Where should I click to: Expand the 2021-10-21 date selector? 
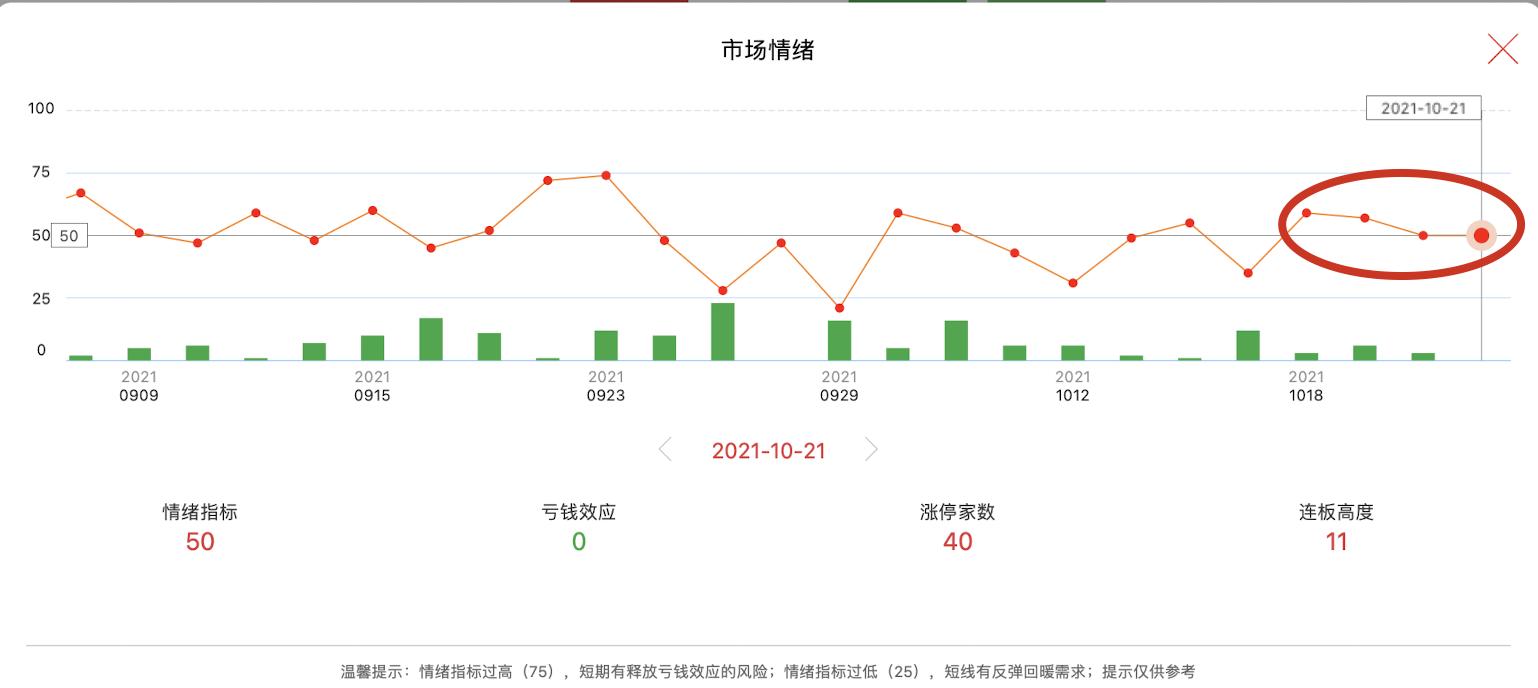click(x=767, y=451)
